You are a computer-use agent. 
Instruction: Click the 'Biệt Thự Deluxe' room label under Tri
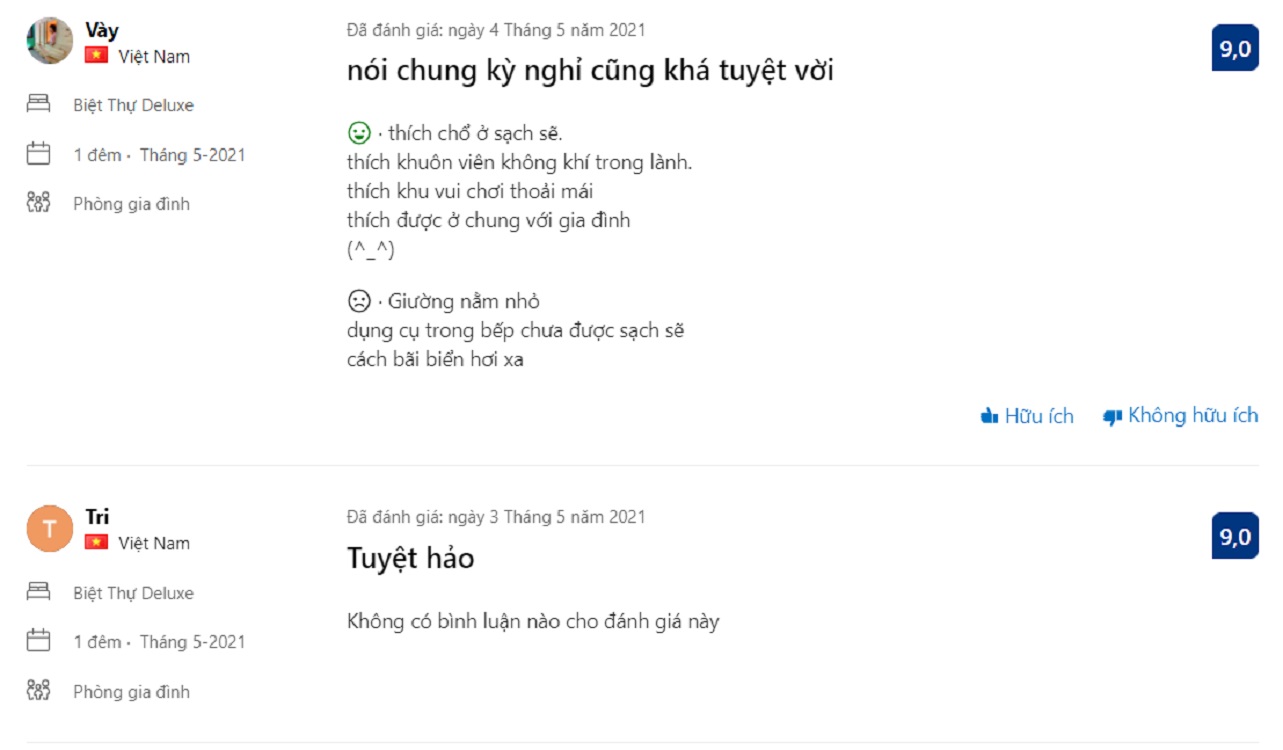[x=133, y=593]
